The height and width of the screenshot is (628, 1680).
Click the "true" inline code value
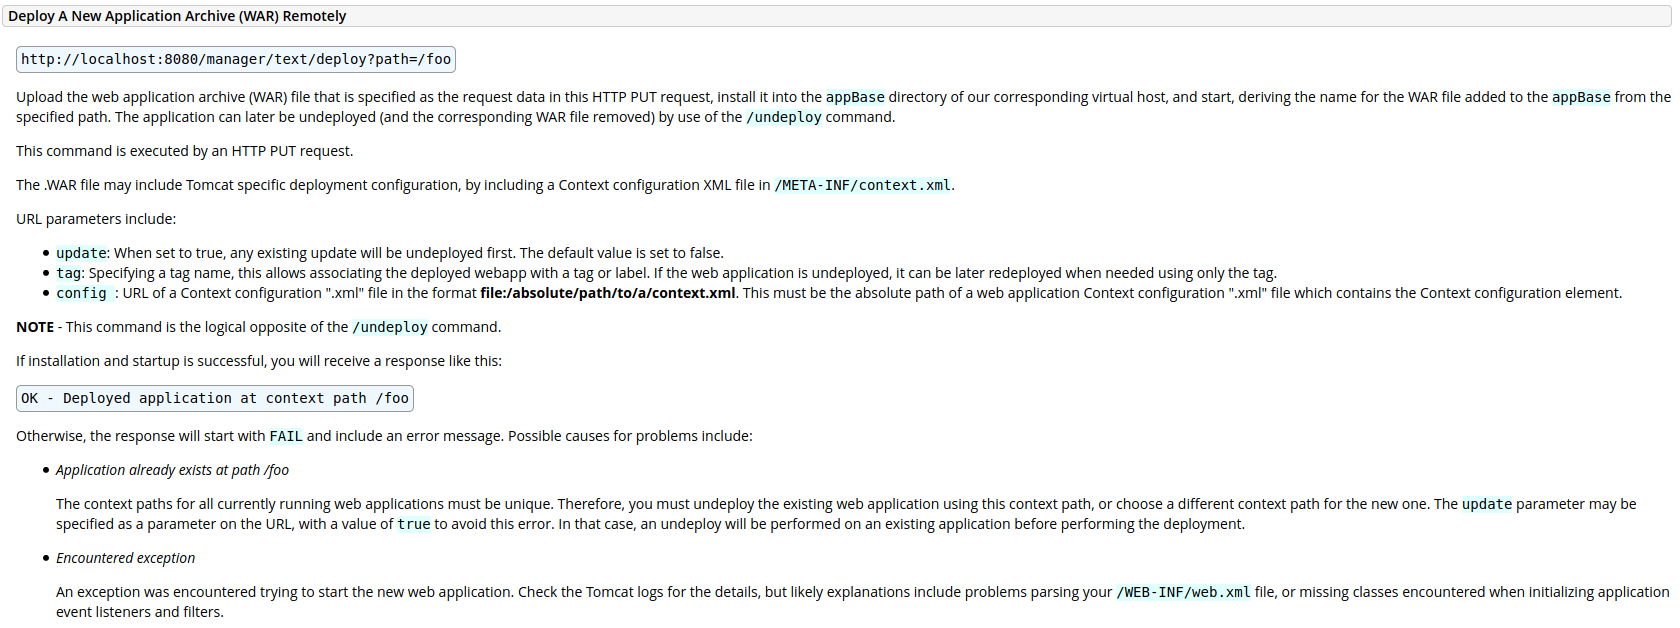(x=413, y=524)
